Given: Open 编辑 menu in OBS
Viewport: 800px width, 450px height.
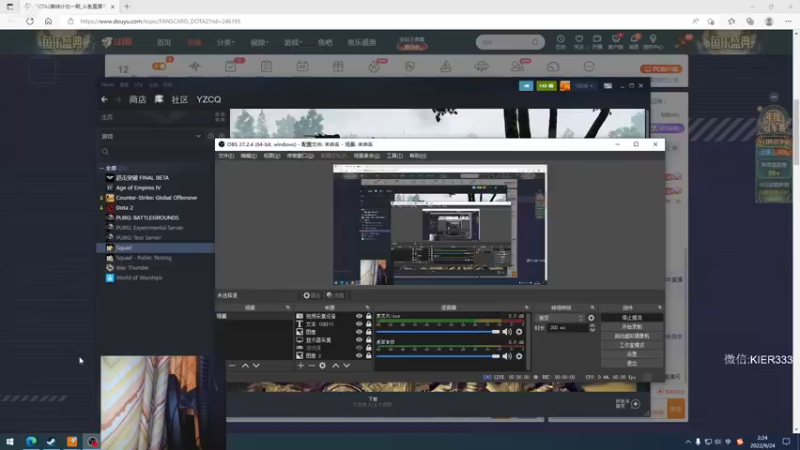Looking at the screenshot, I should pyautogui.click(x=248, y=156).
